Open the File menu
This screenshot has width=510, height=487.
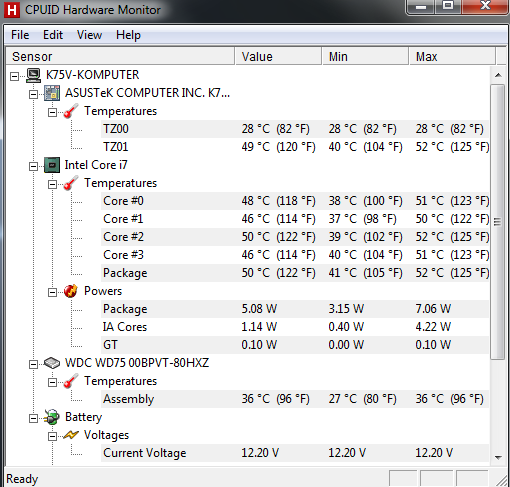[20, 35]
